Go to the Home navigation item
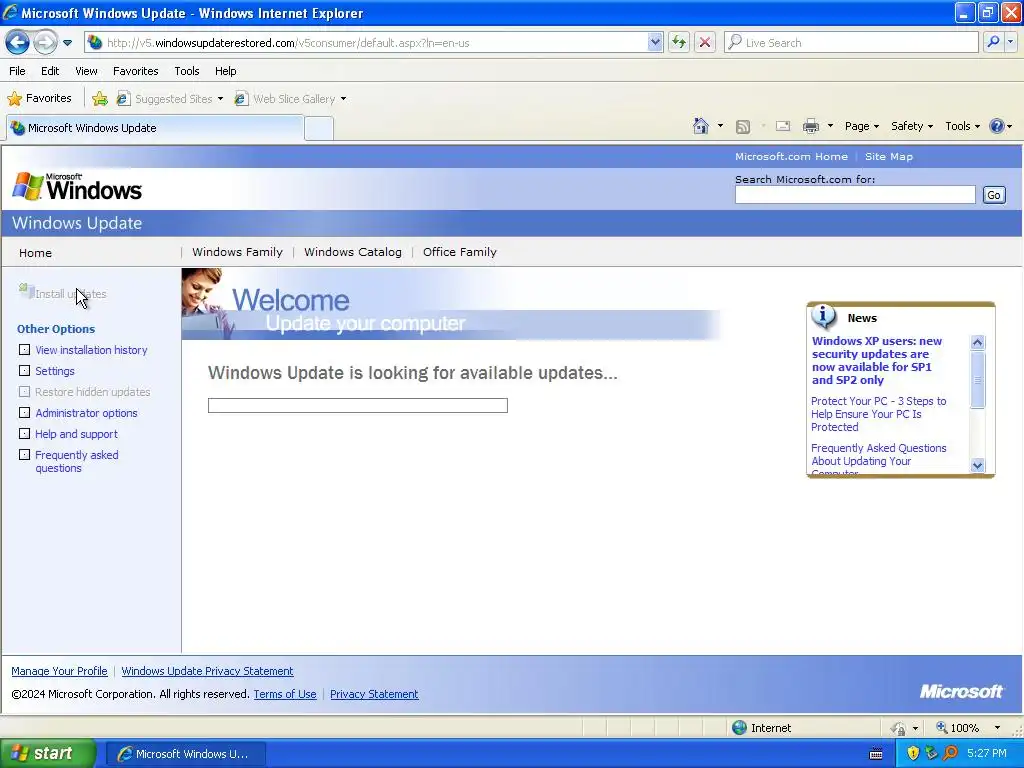 [35, 253]
